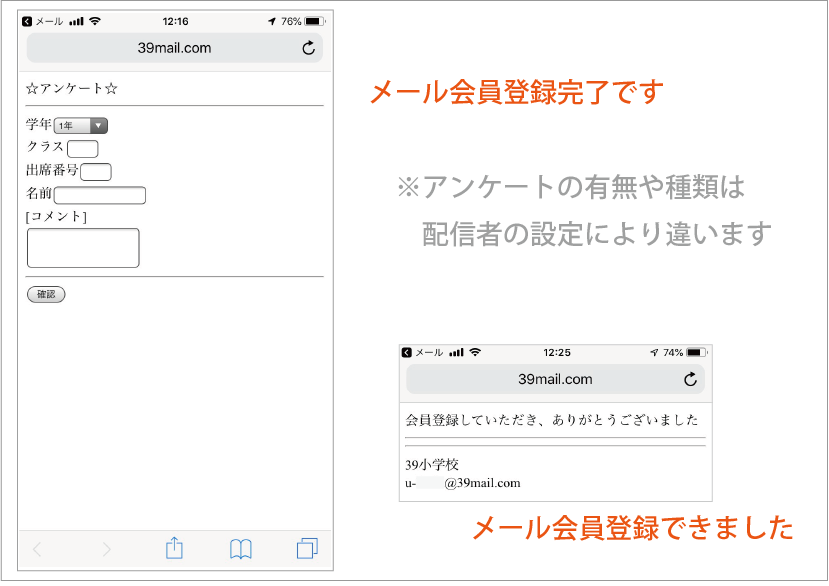
Task: Tap the browser back arrow
Action: (38, 548)
